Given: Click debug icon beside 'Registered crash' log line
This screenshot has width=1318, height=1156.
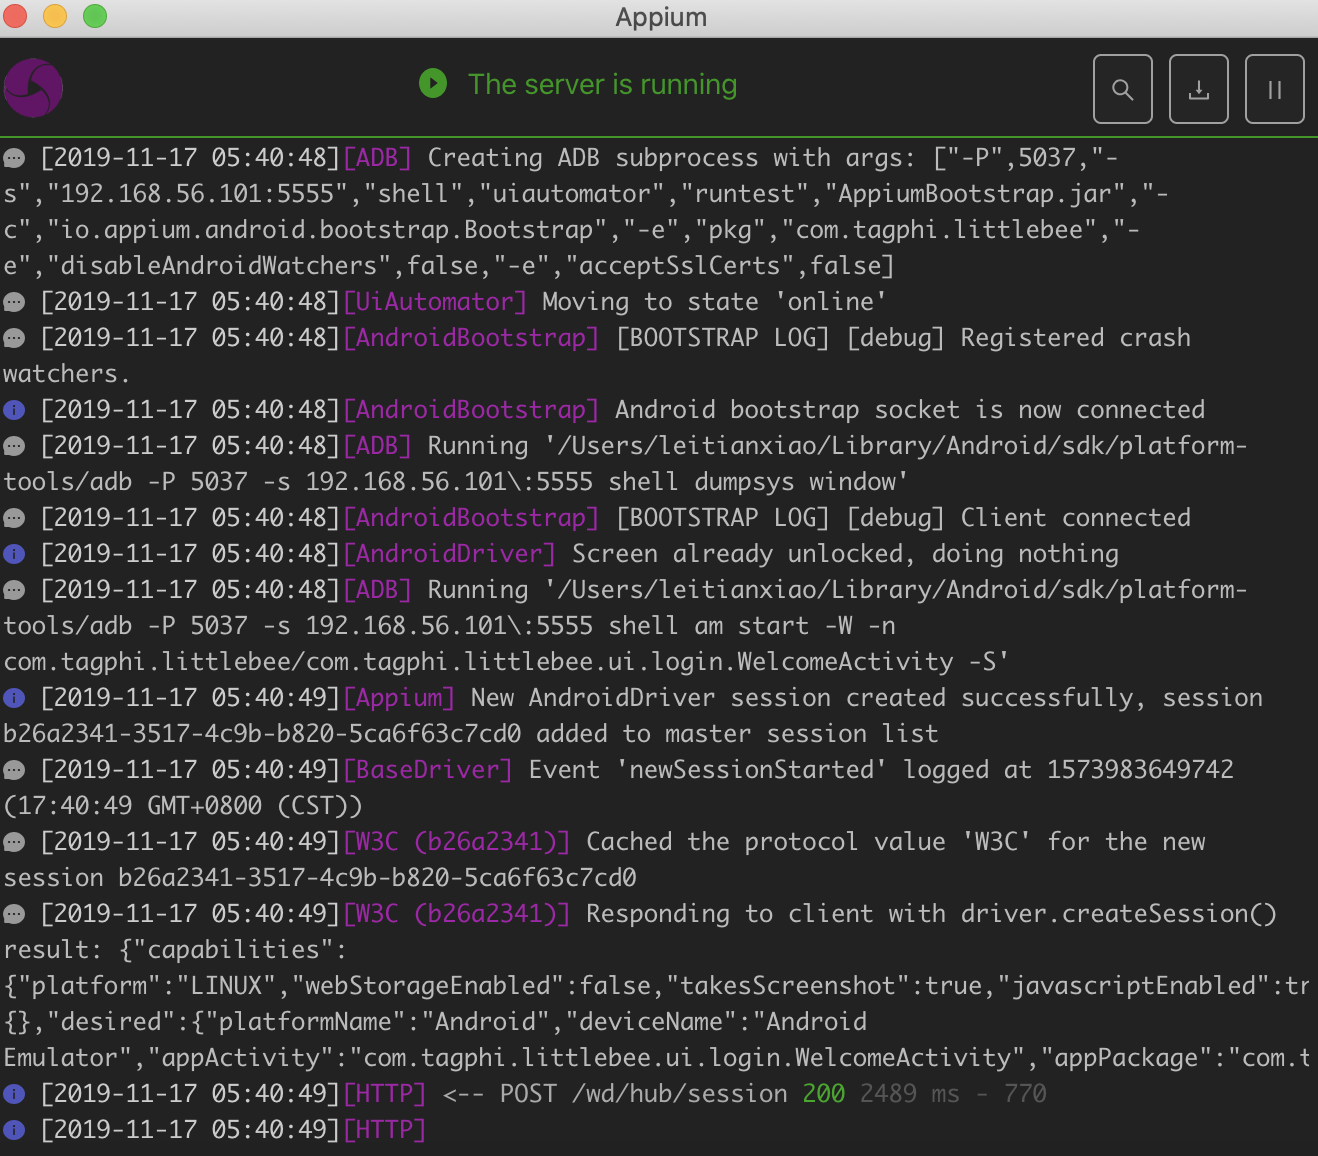Looking at the screenshot, I should [x=14, y=338].
